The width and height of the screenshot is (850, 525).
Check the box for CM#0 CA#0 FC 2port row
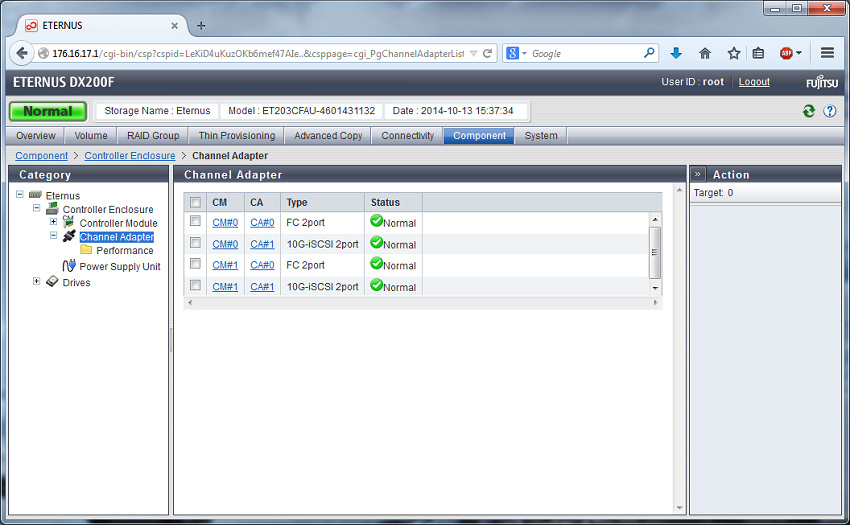(x=195, y=221)
